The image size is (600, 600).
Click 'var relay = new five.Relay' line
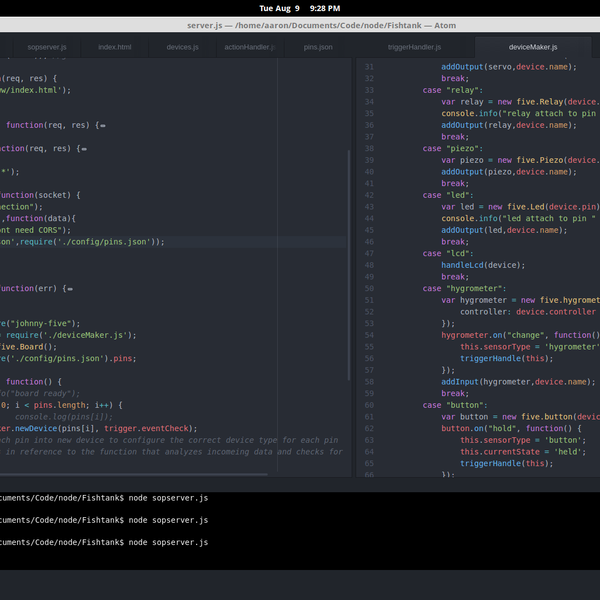[520, 102]
